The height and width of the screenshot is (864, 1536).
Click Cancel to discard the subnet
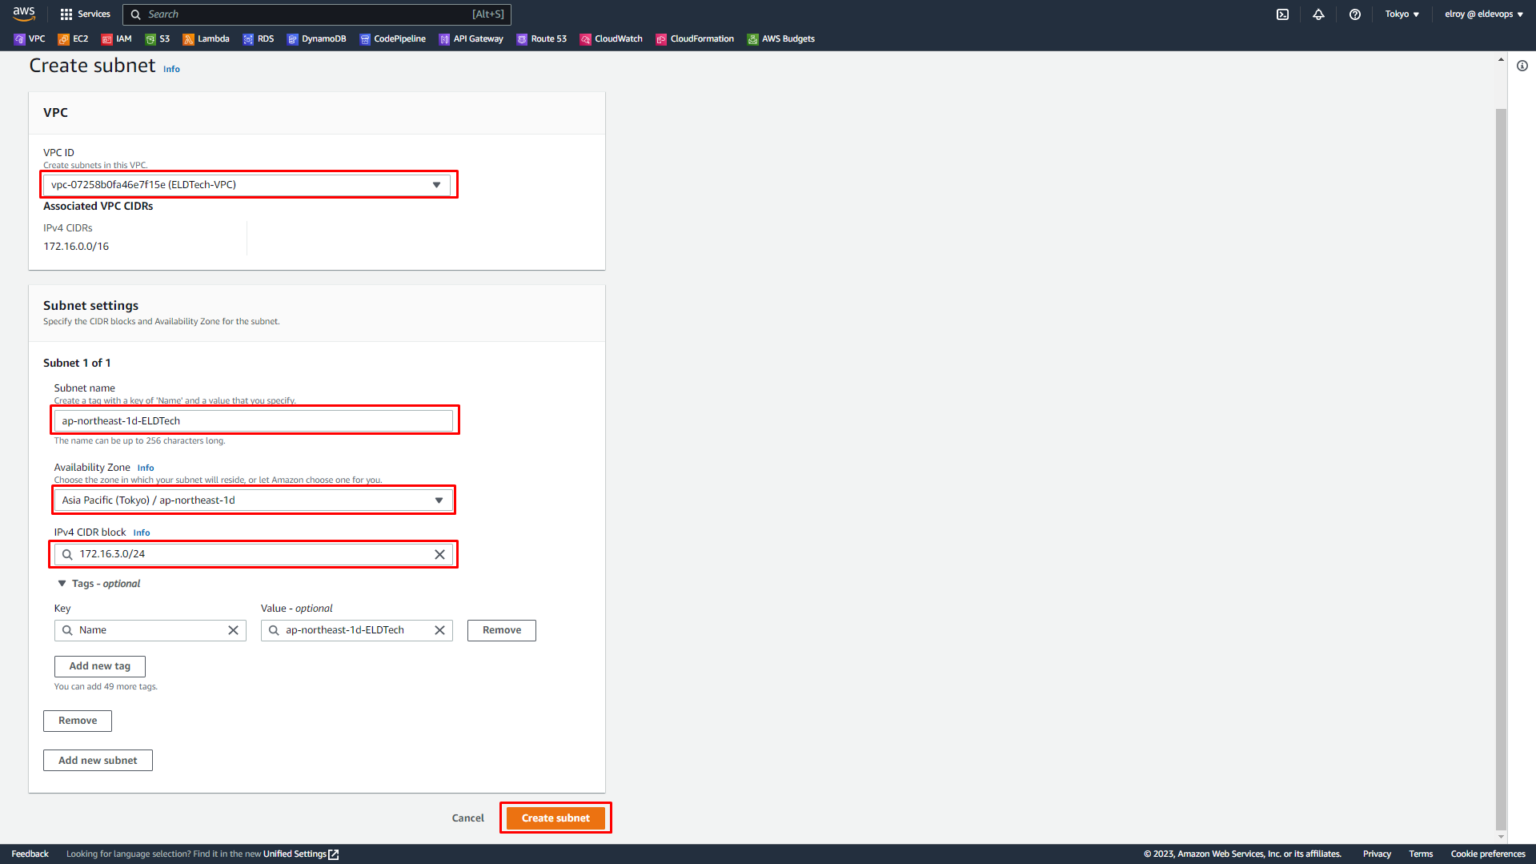(467, 818)
